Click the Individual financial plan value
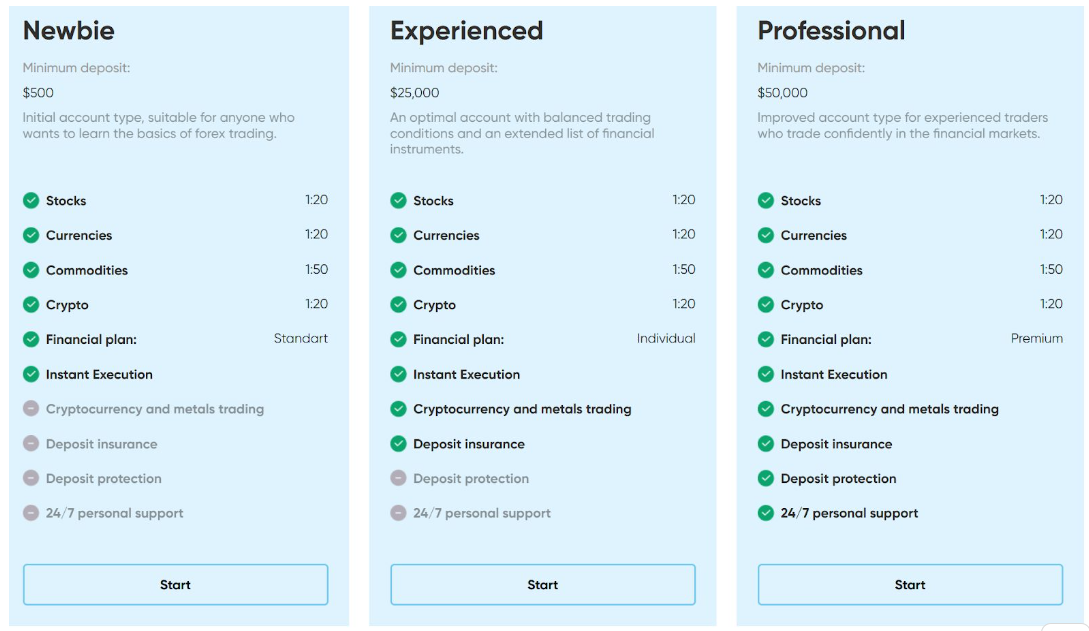The image size is (1089, 631). coord(666,338)
